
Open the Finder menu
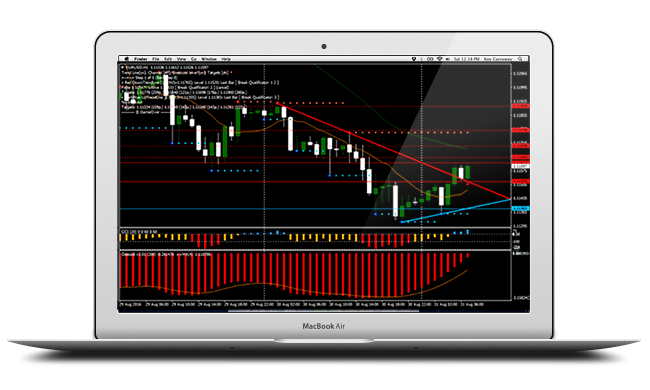click(141, 59)
